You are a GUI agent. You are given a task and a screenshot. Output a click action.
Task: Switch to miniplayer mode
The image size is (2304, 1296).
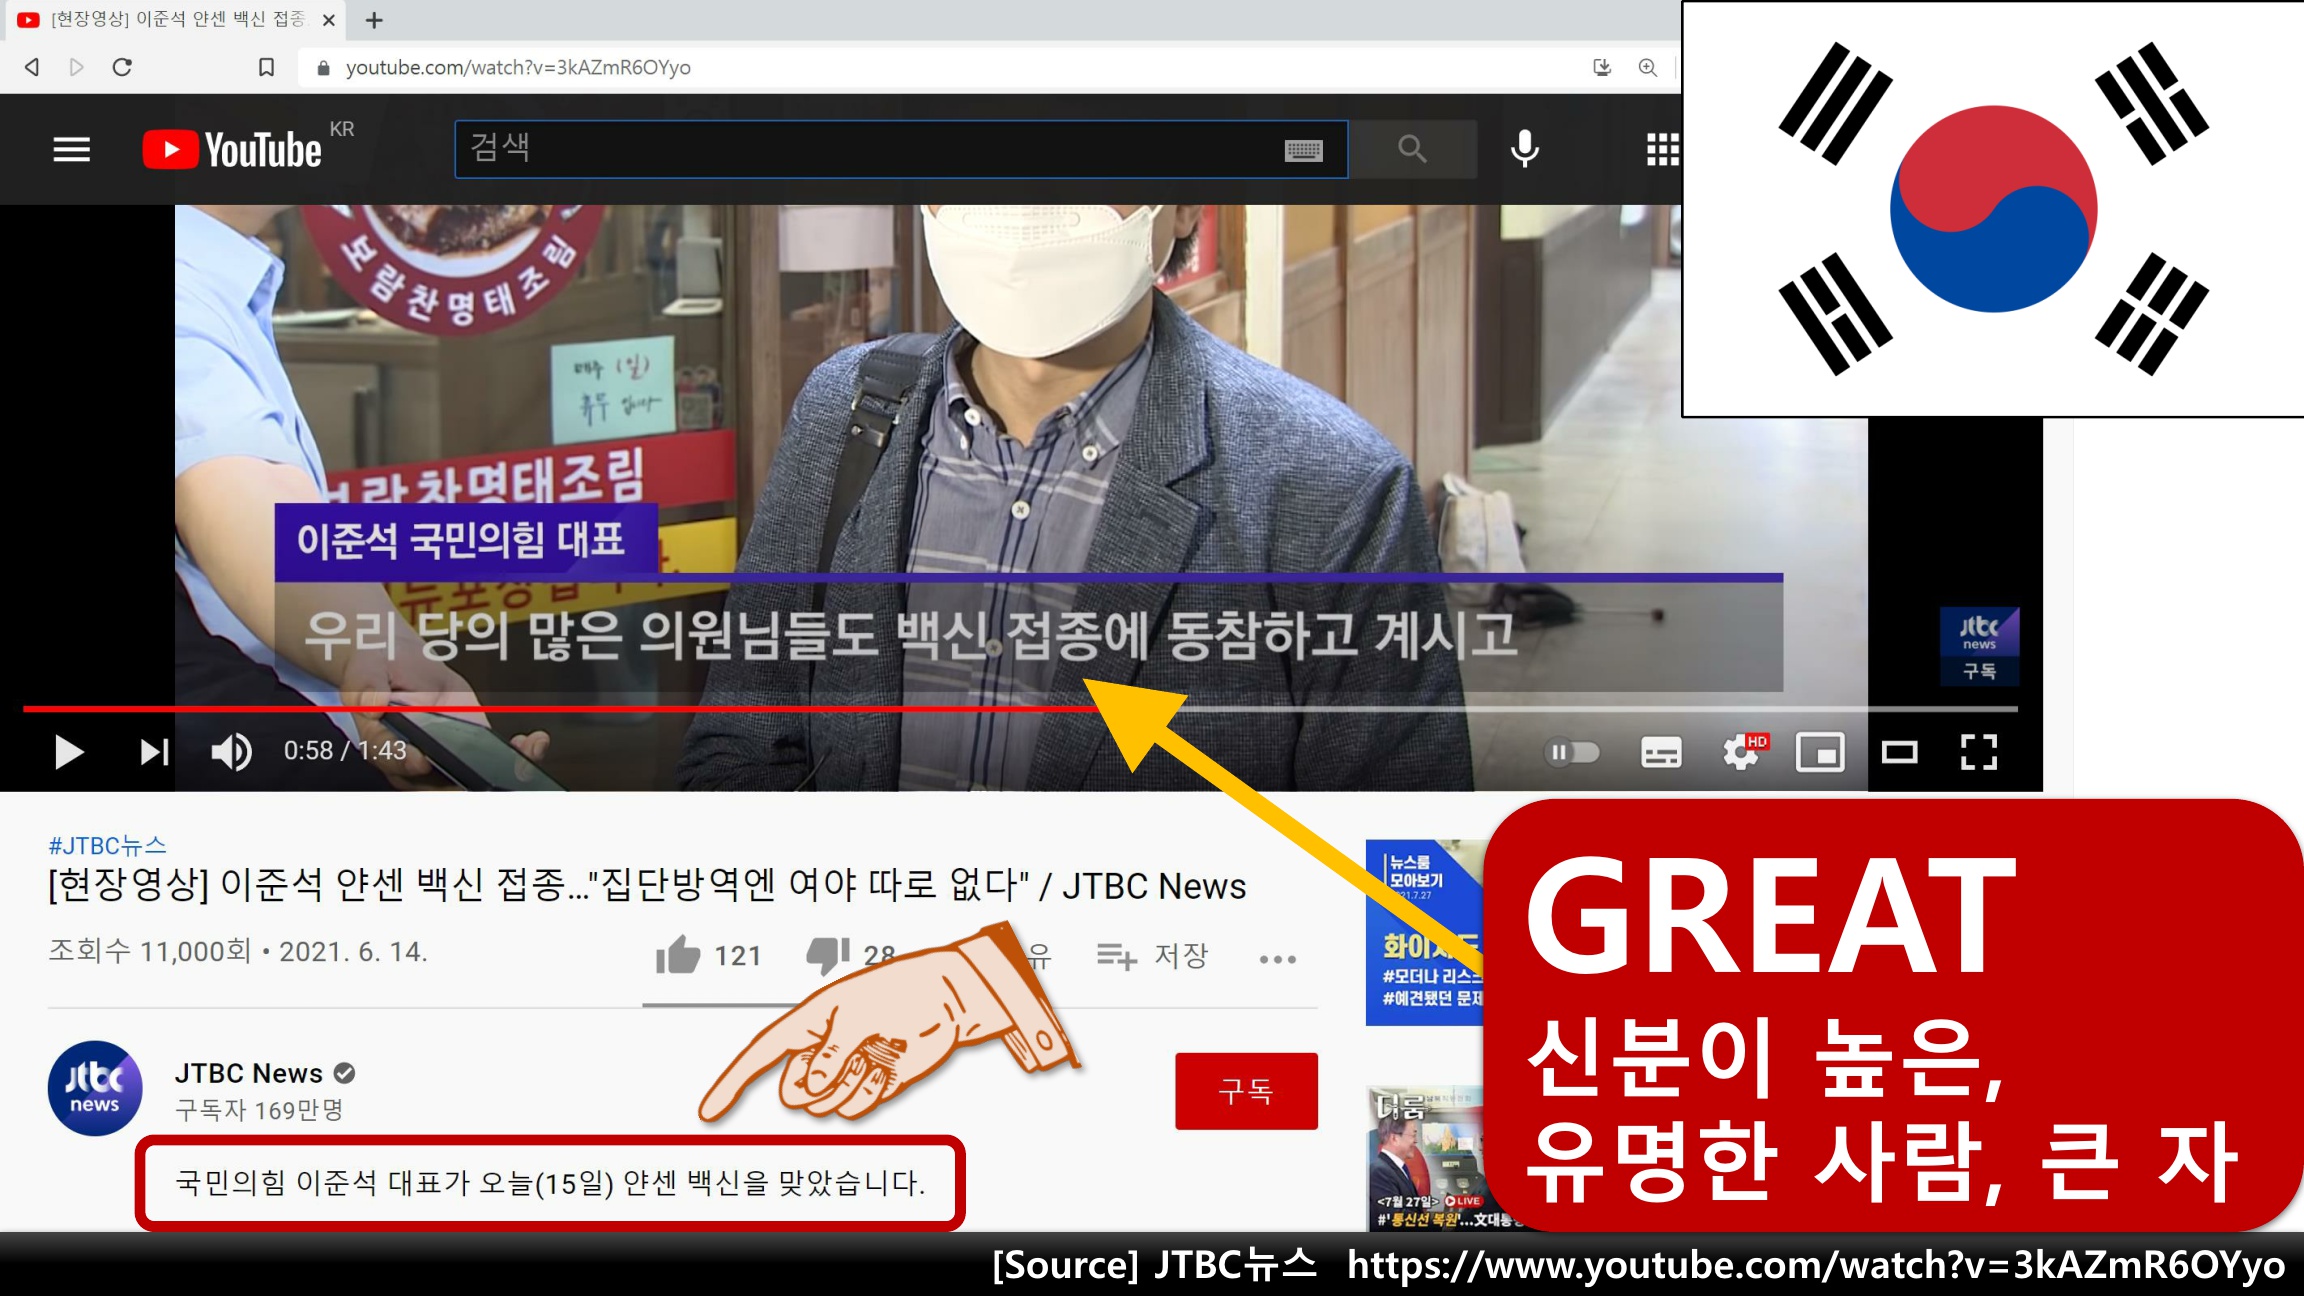click(x=1820, y=752)
